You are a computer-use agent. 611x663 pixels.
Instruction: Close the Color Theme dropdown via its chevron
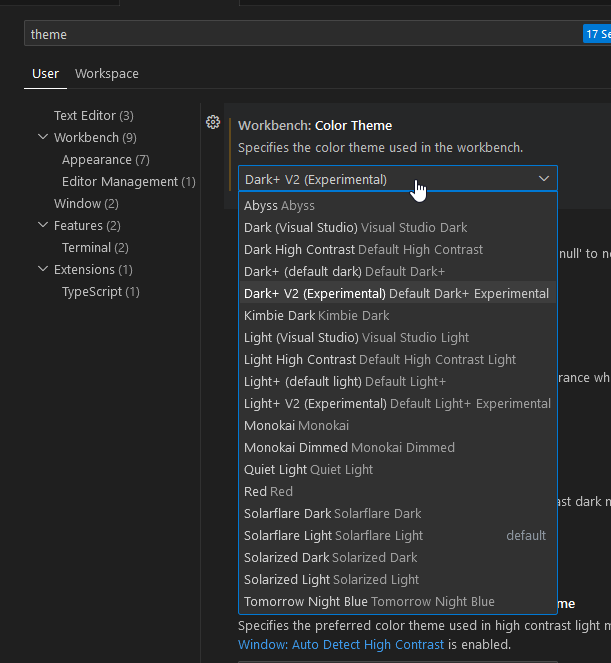[x=544, y=179]
